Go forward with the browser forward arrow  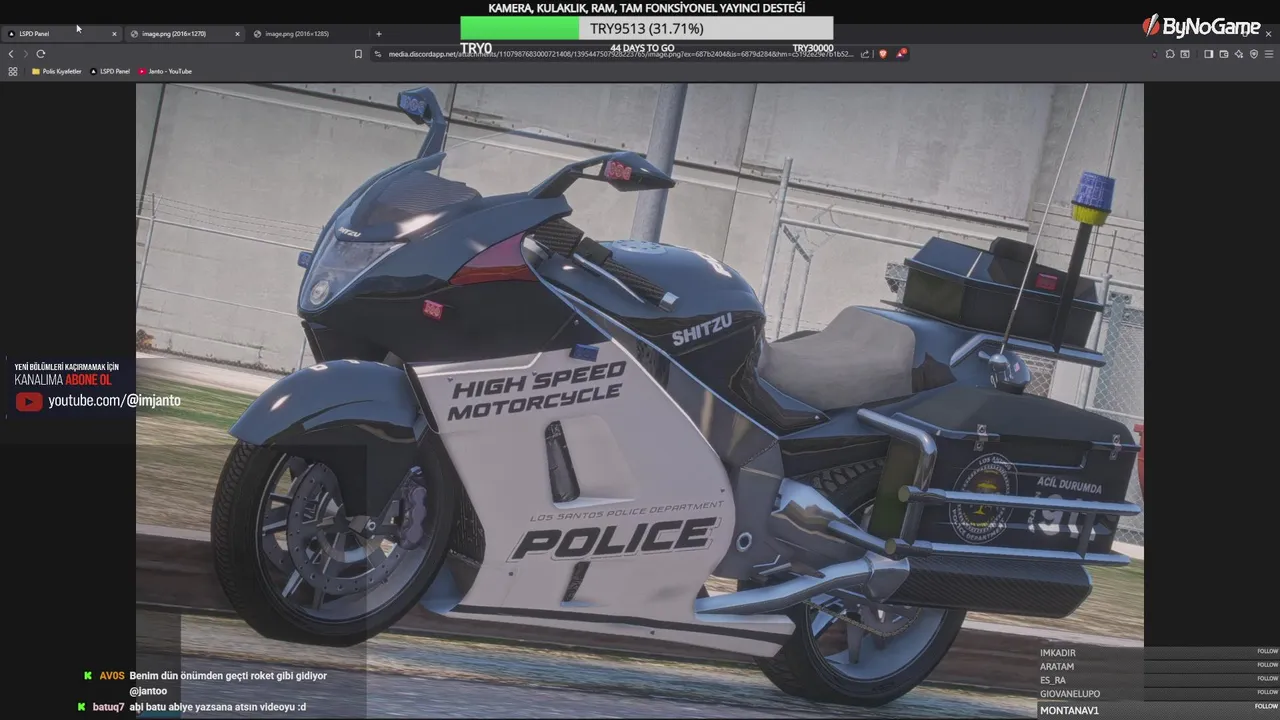point(25,54)
